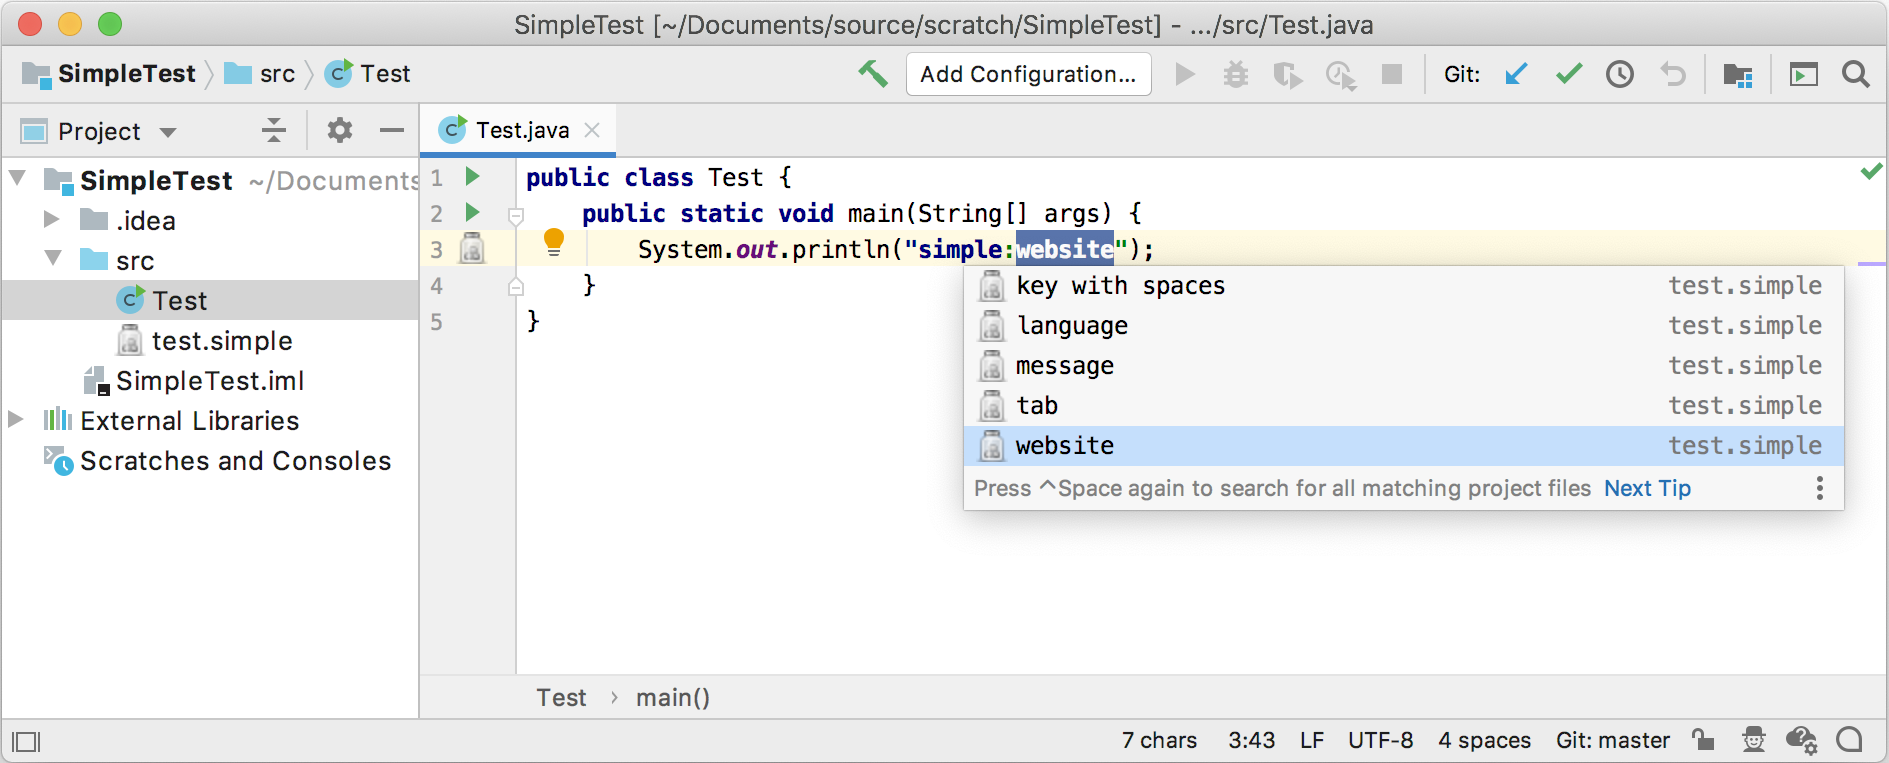This screenshot has width=1889, height=763.
Task: Select 'tab' completion item
Action: point(1404,406)
